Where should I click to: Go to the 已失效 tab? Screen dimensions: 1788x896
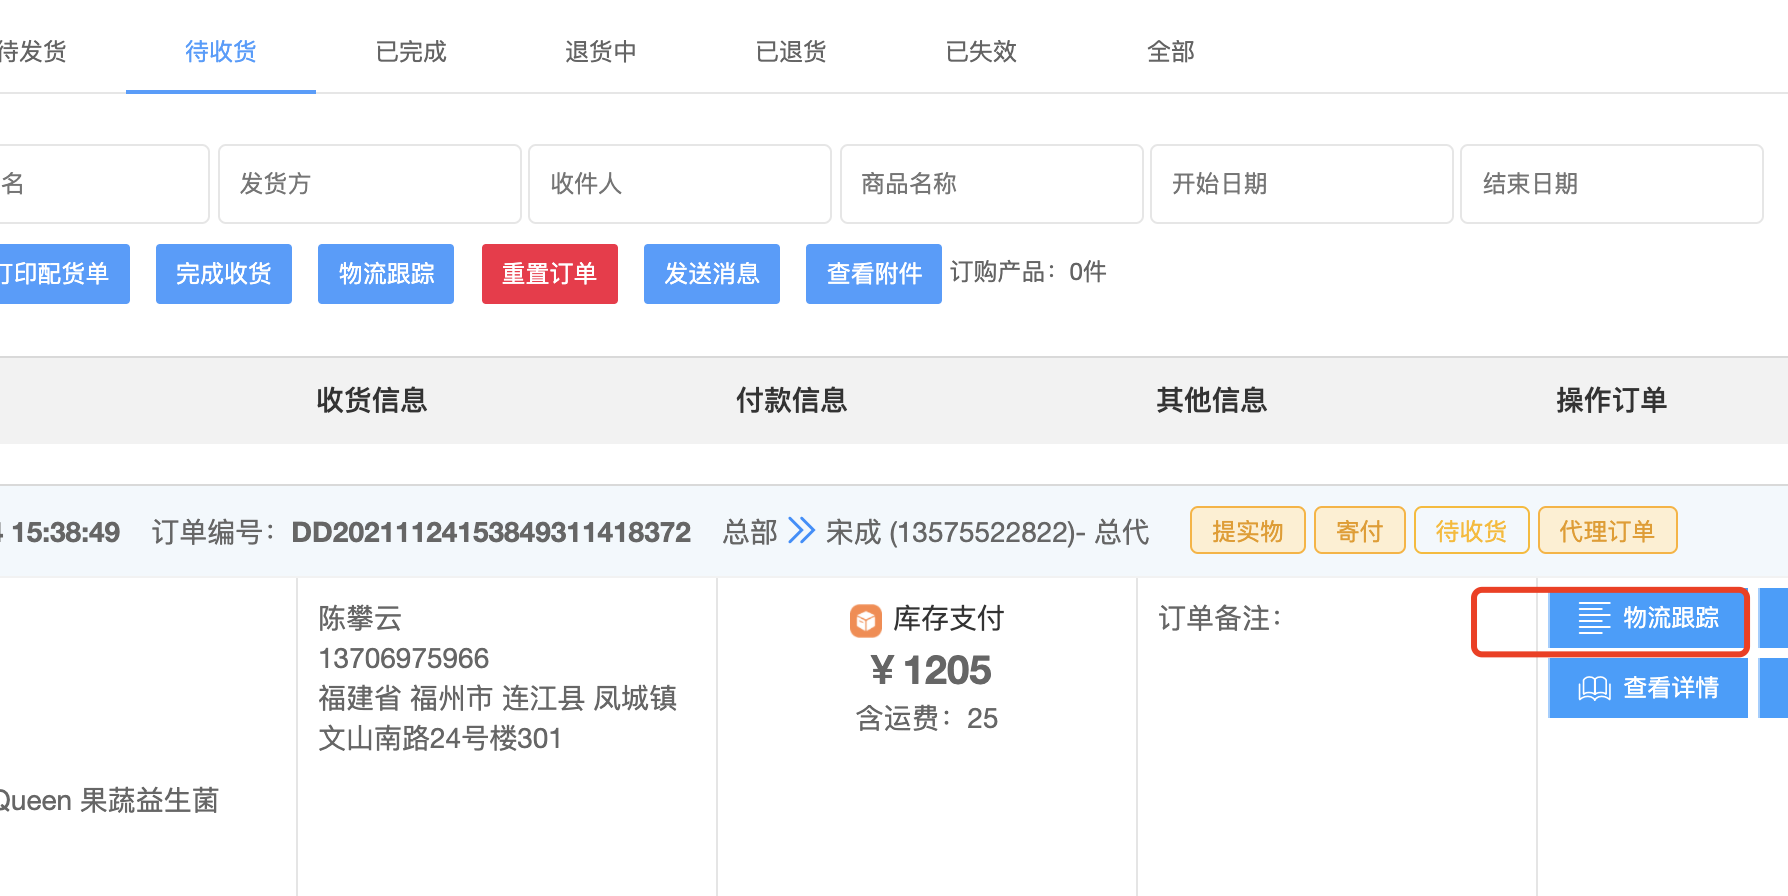click(x=980, y=51)
